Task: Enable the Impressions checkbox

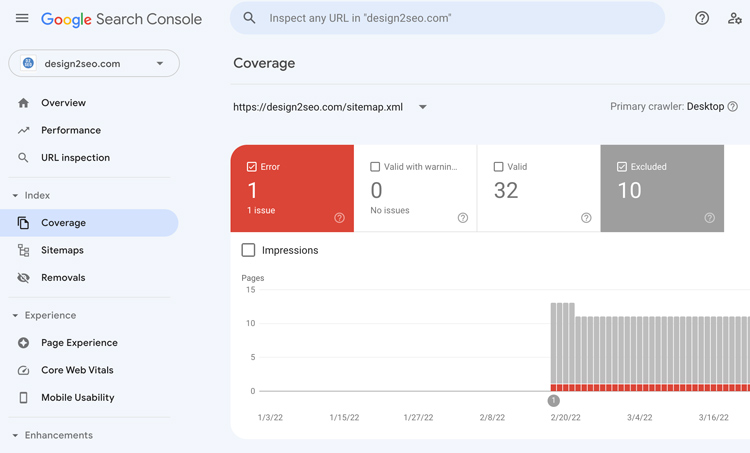Action: 248,250
